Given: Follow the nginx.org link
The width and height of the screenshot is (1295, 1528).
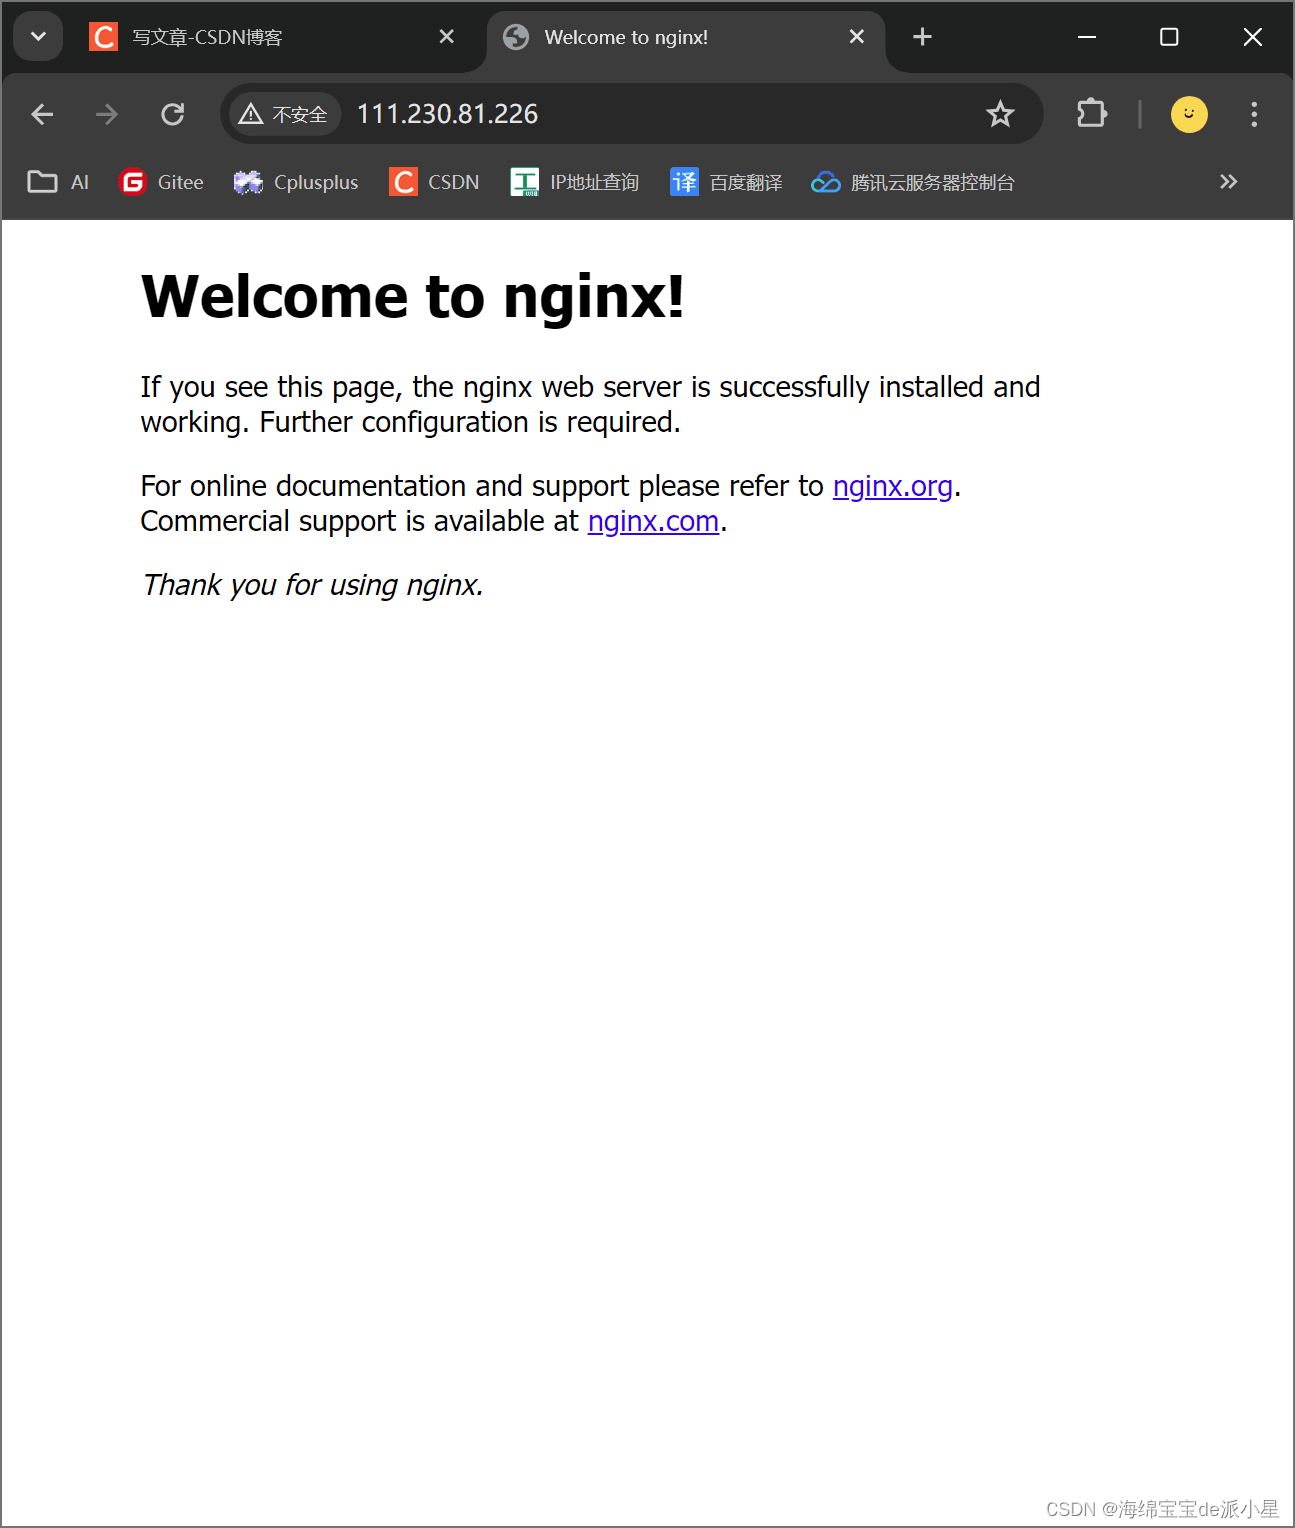Looking at the screenshot, I should click(893, 486).
